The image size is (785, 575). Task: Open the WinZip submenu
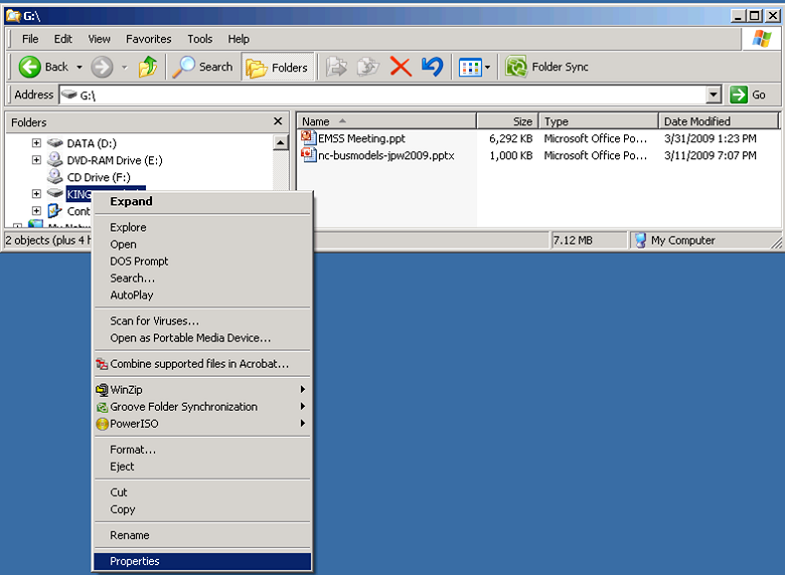pyautogui.click(x=127, y=390)
